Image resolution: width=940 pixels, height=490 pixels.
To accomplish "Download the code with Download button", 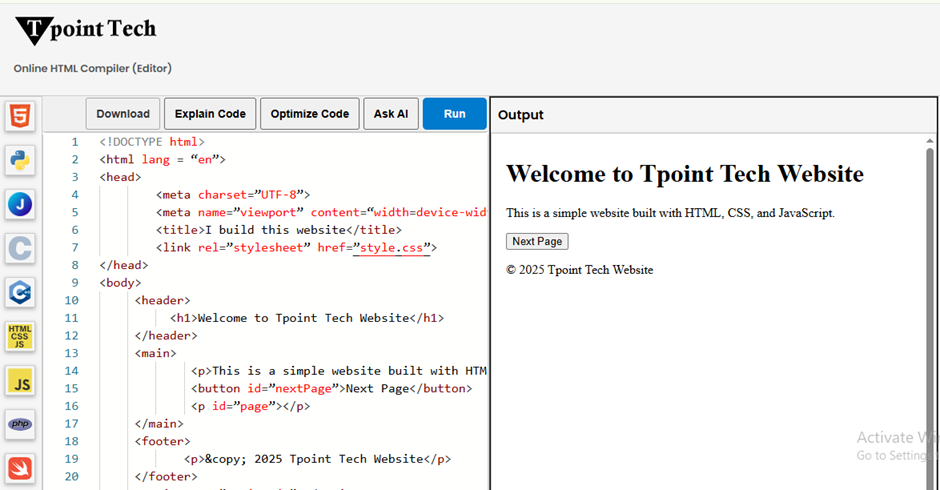I will (123, 114).
